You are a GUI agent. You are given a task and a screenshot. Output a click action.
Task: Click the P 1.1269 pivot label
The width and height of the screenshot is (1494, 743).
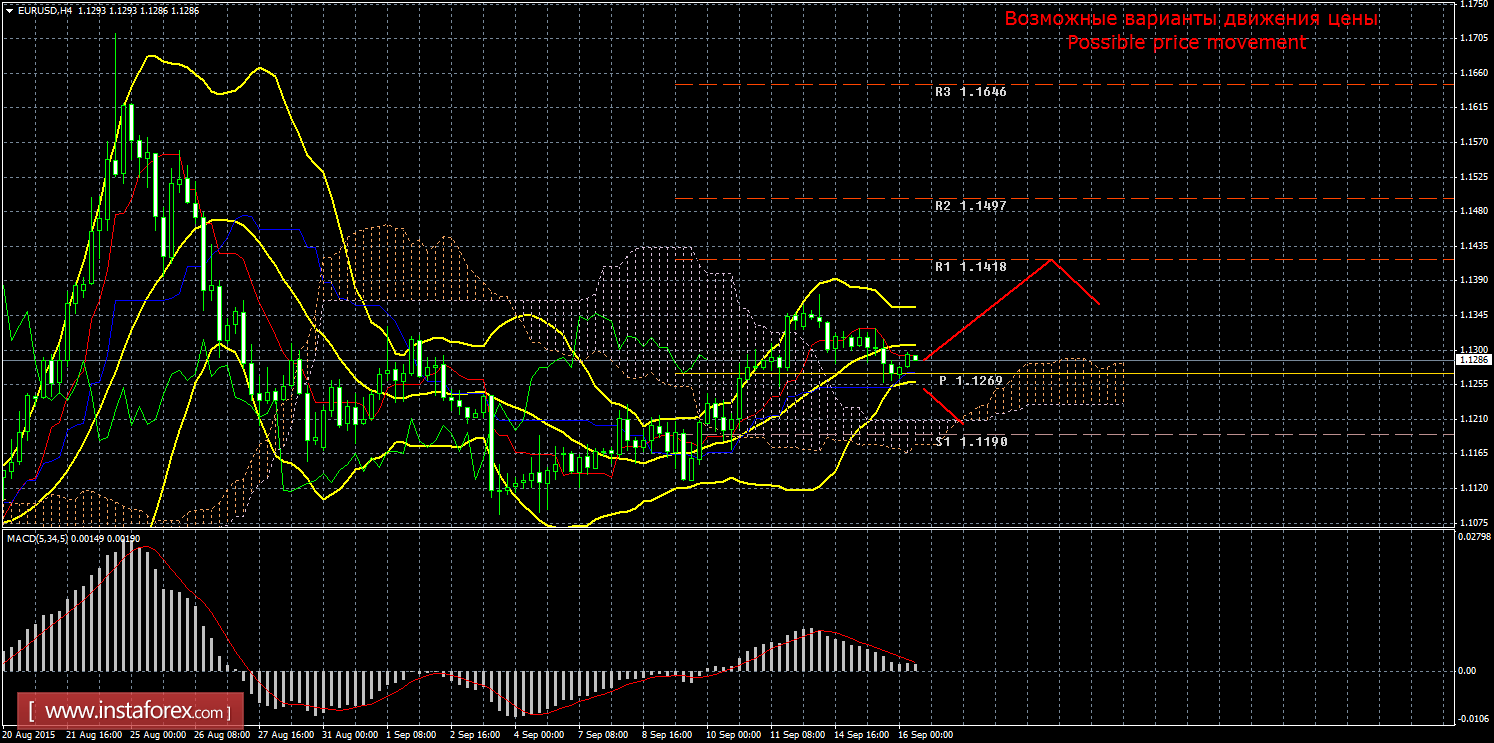970,381
